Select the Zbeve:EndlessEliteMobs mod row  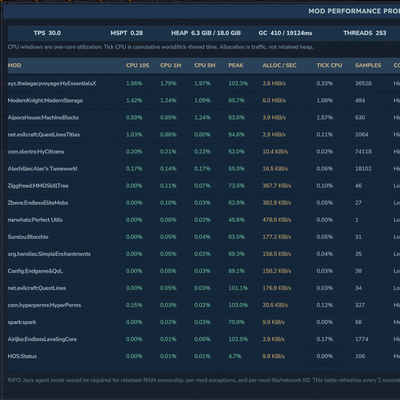[x=204, y=203]
